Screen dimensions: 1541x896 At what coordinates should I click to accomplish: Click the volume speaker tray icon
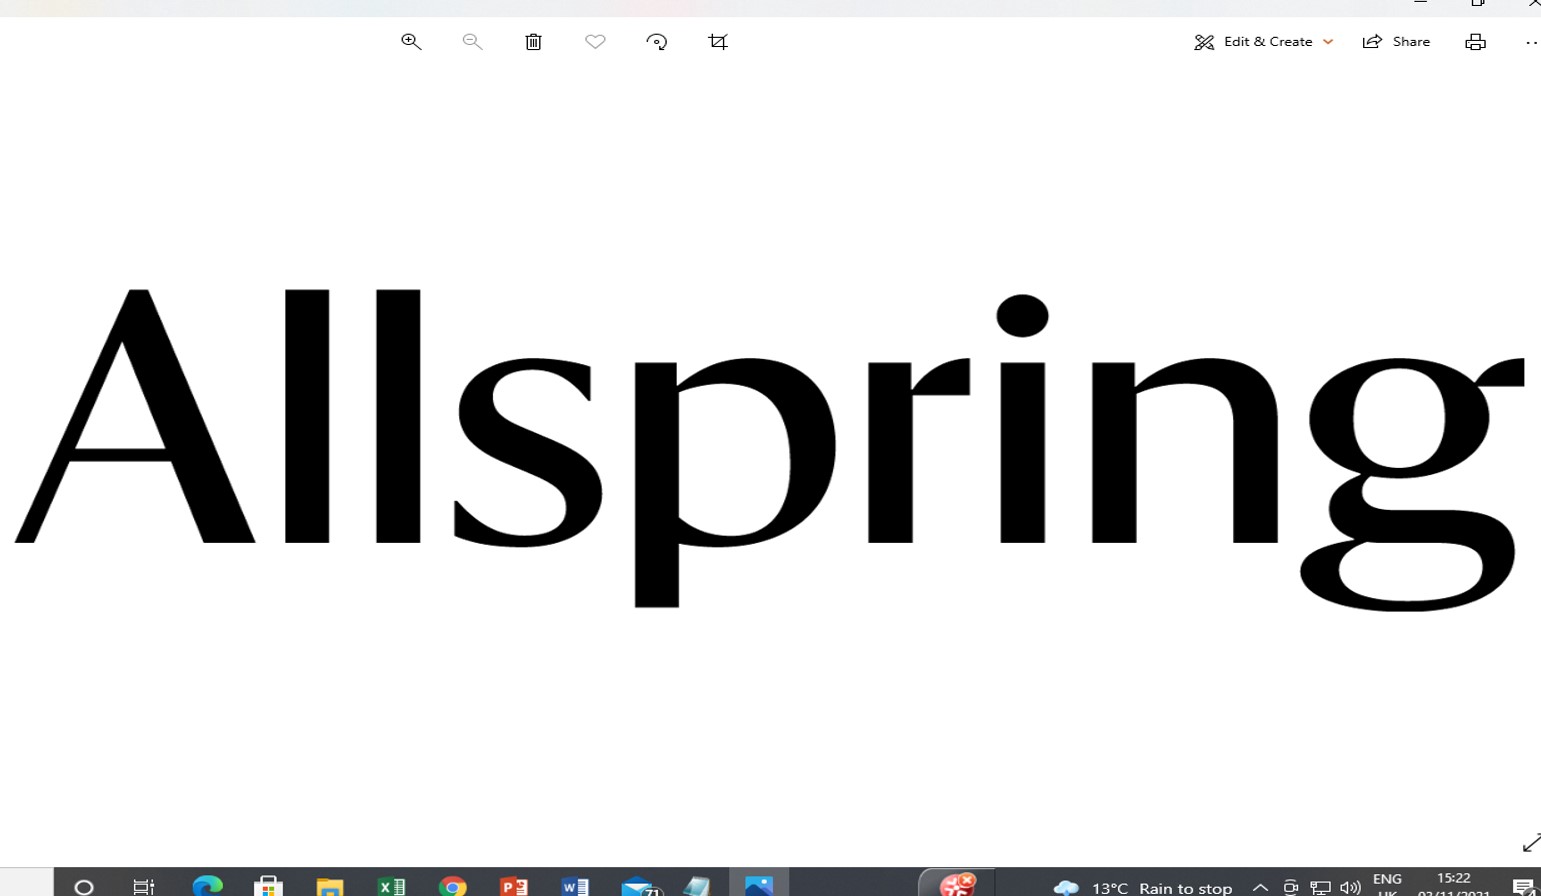point(1350,887)
